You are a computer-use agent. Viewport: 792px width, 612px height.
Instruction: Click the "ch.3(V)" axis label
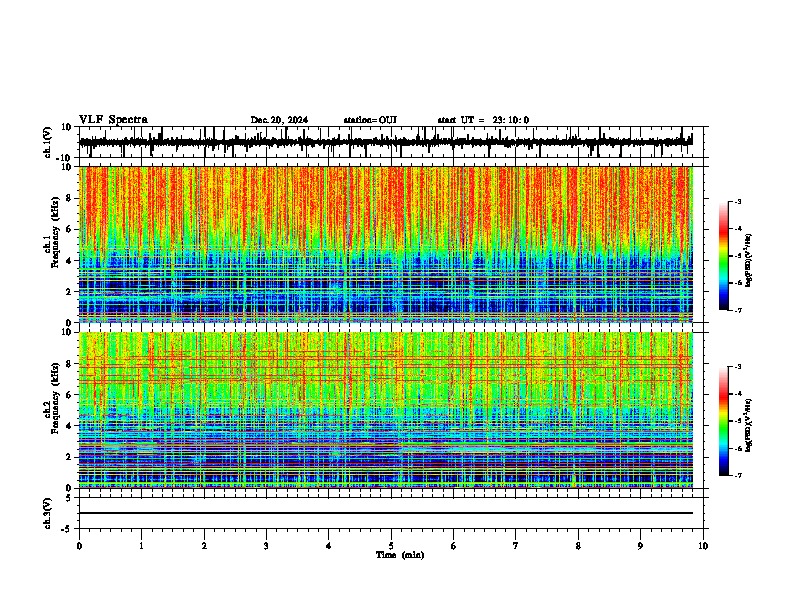tap(48, 513)
